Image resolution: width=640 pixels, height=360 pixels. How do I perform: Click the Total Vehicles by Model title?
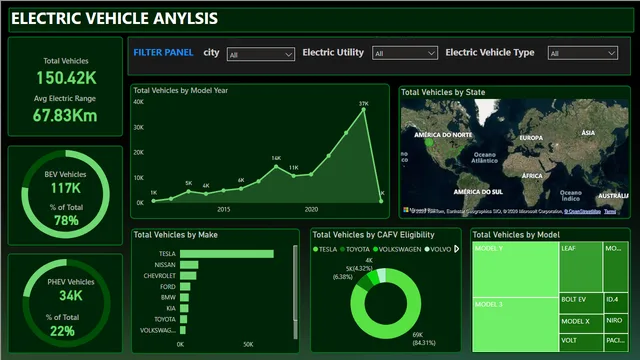coord(516,235)
